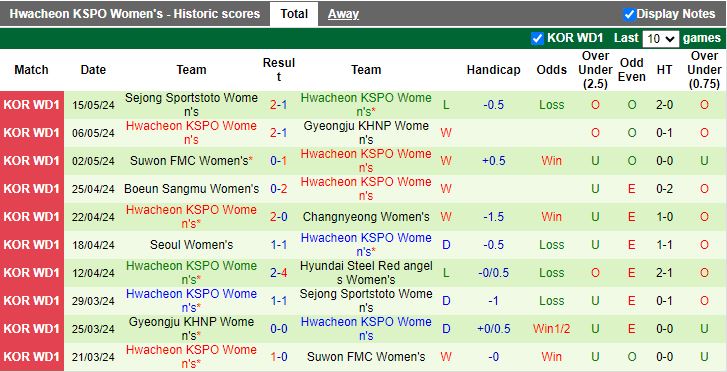Image resolution: width=727 pixels, height=372 pixels.
Task: Open Gyeongju KHNP Women's on 06/05/24 match
Action: click(366, 133)
